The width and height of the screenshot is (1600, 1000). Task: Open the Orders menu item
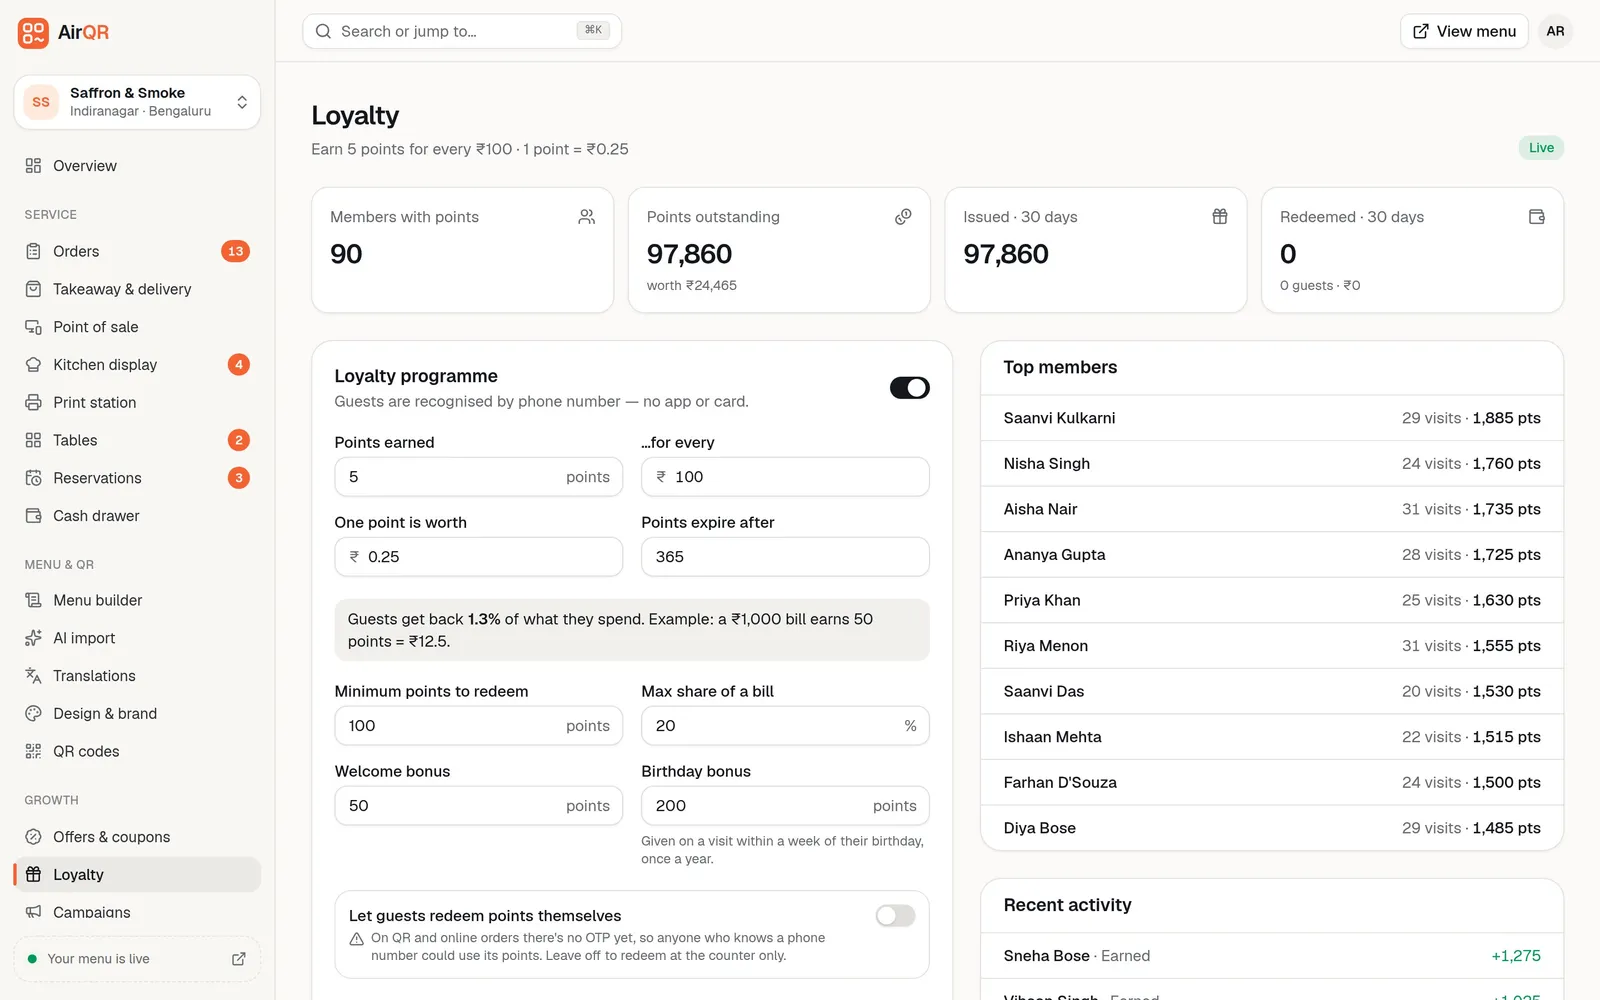[x=137, y=251]
